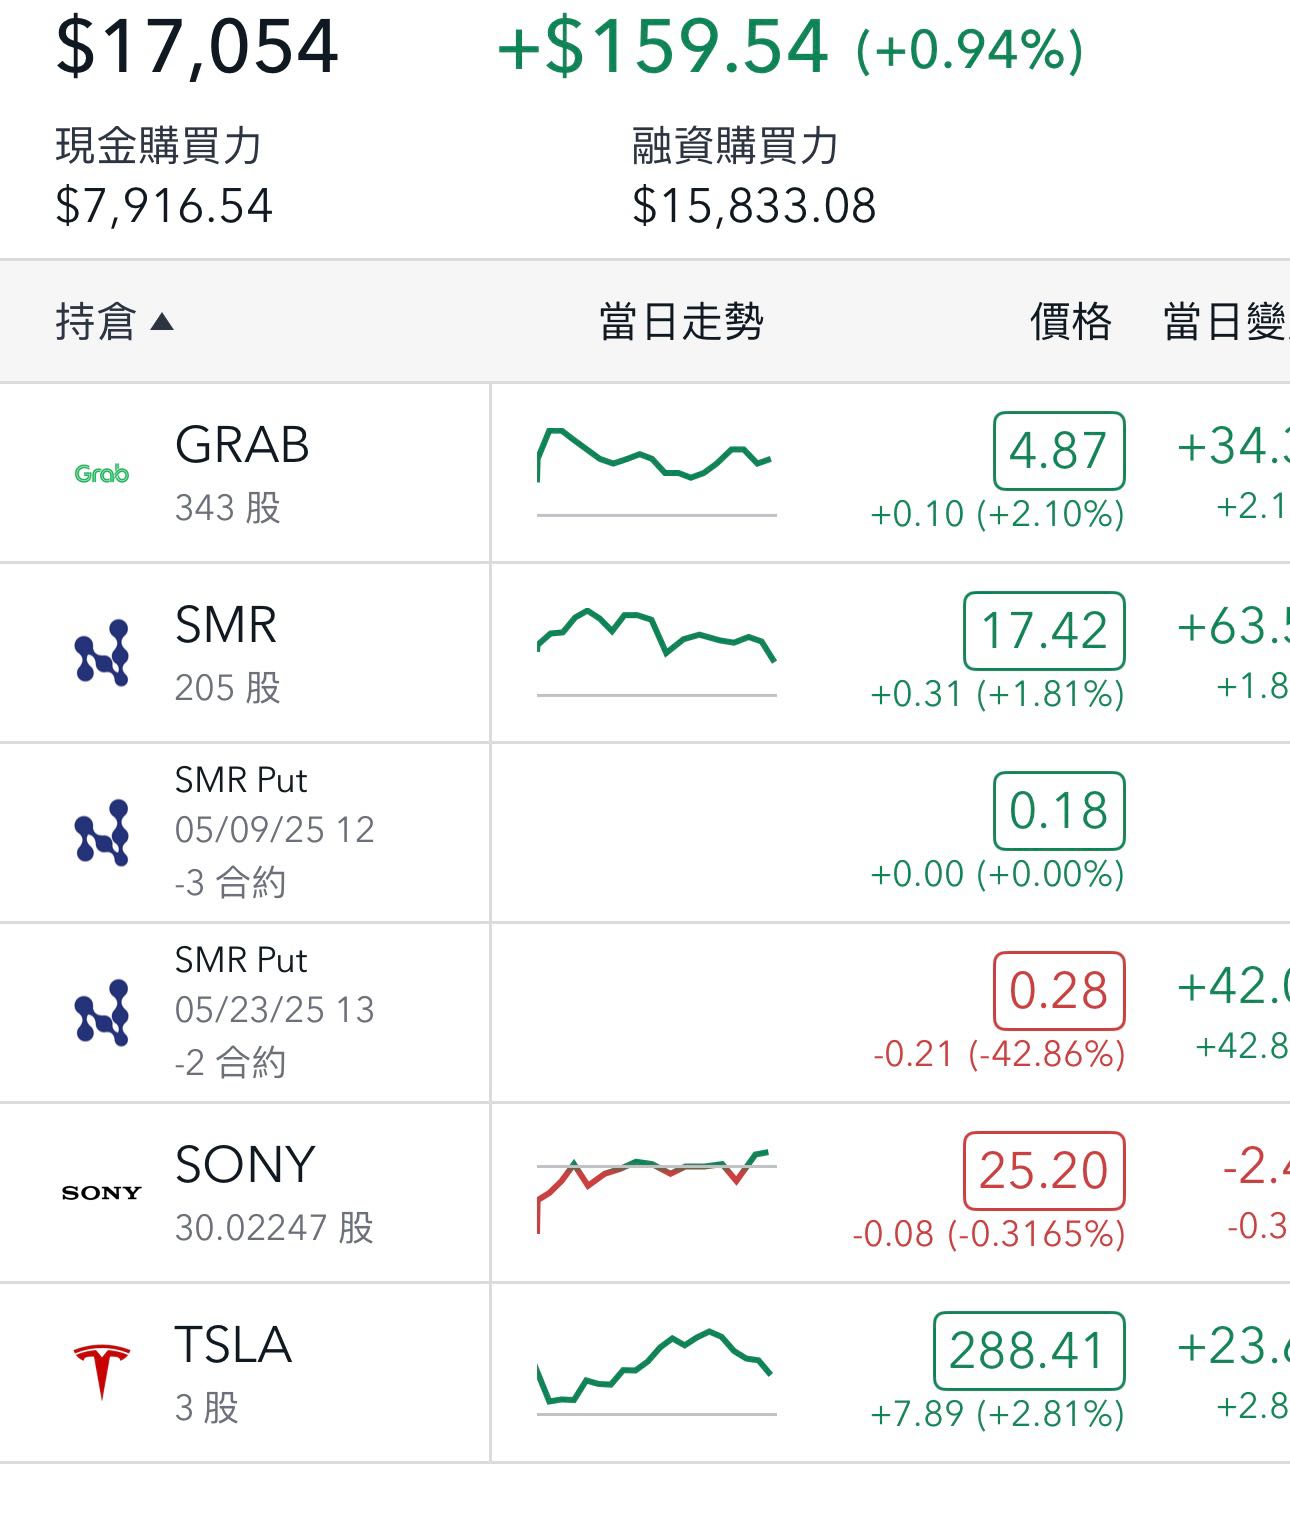
Task: Tap TSLA price box 288.41
Action: (x=1028, y=1350)
